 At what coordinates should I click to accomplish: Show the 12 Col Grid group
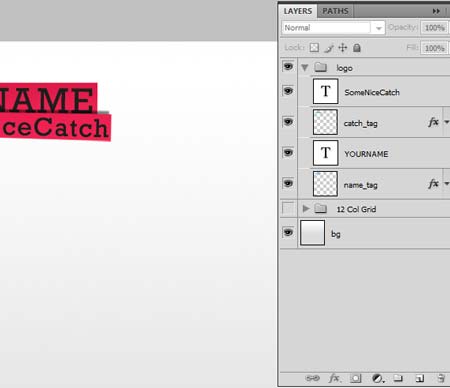[x=288, y=208]
